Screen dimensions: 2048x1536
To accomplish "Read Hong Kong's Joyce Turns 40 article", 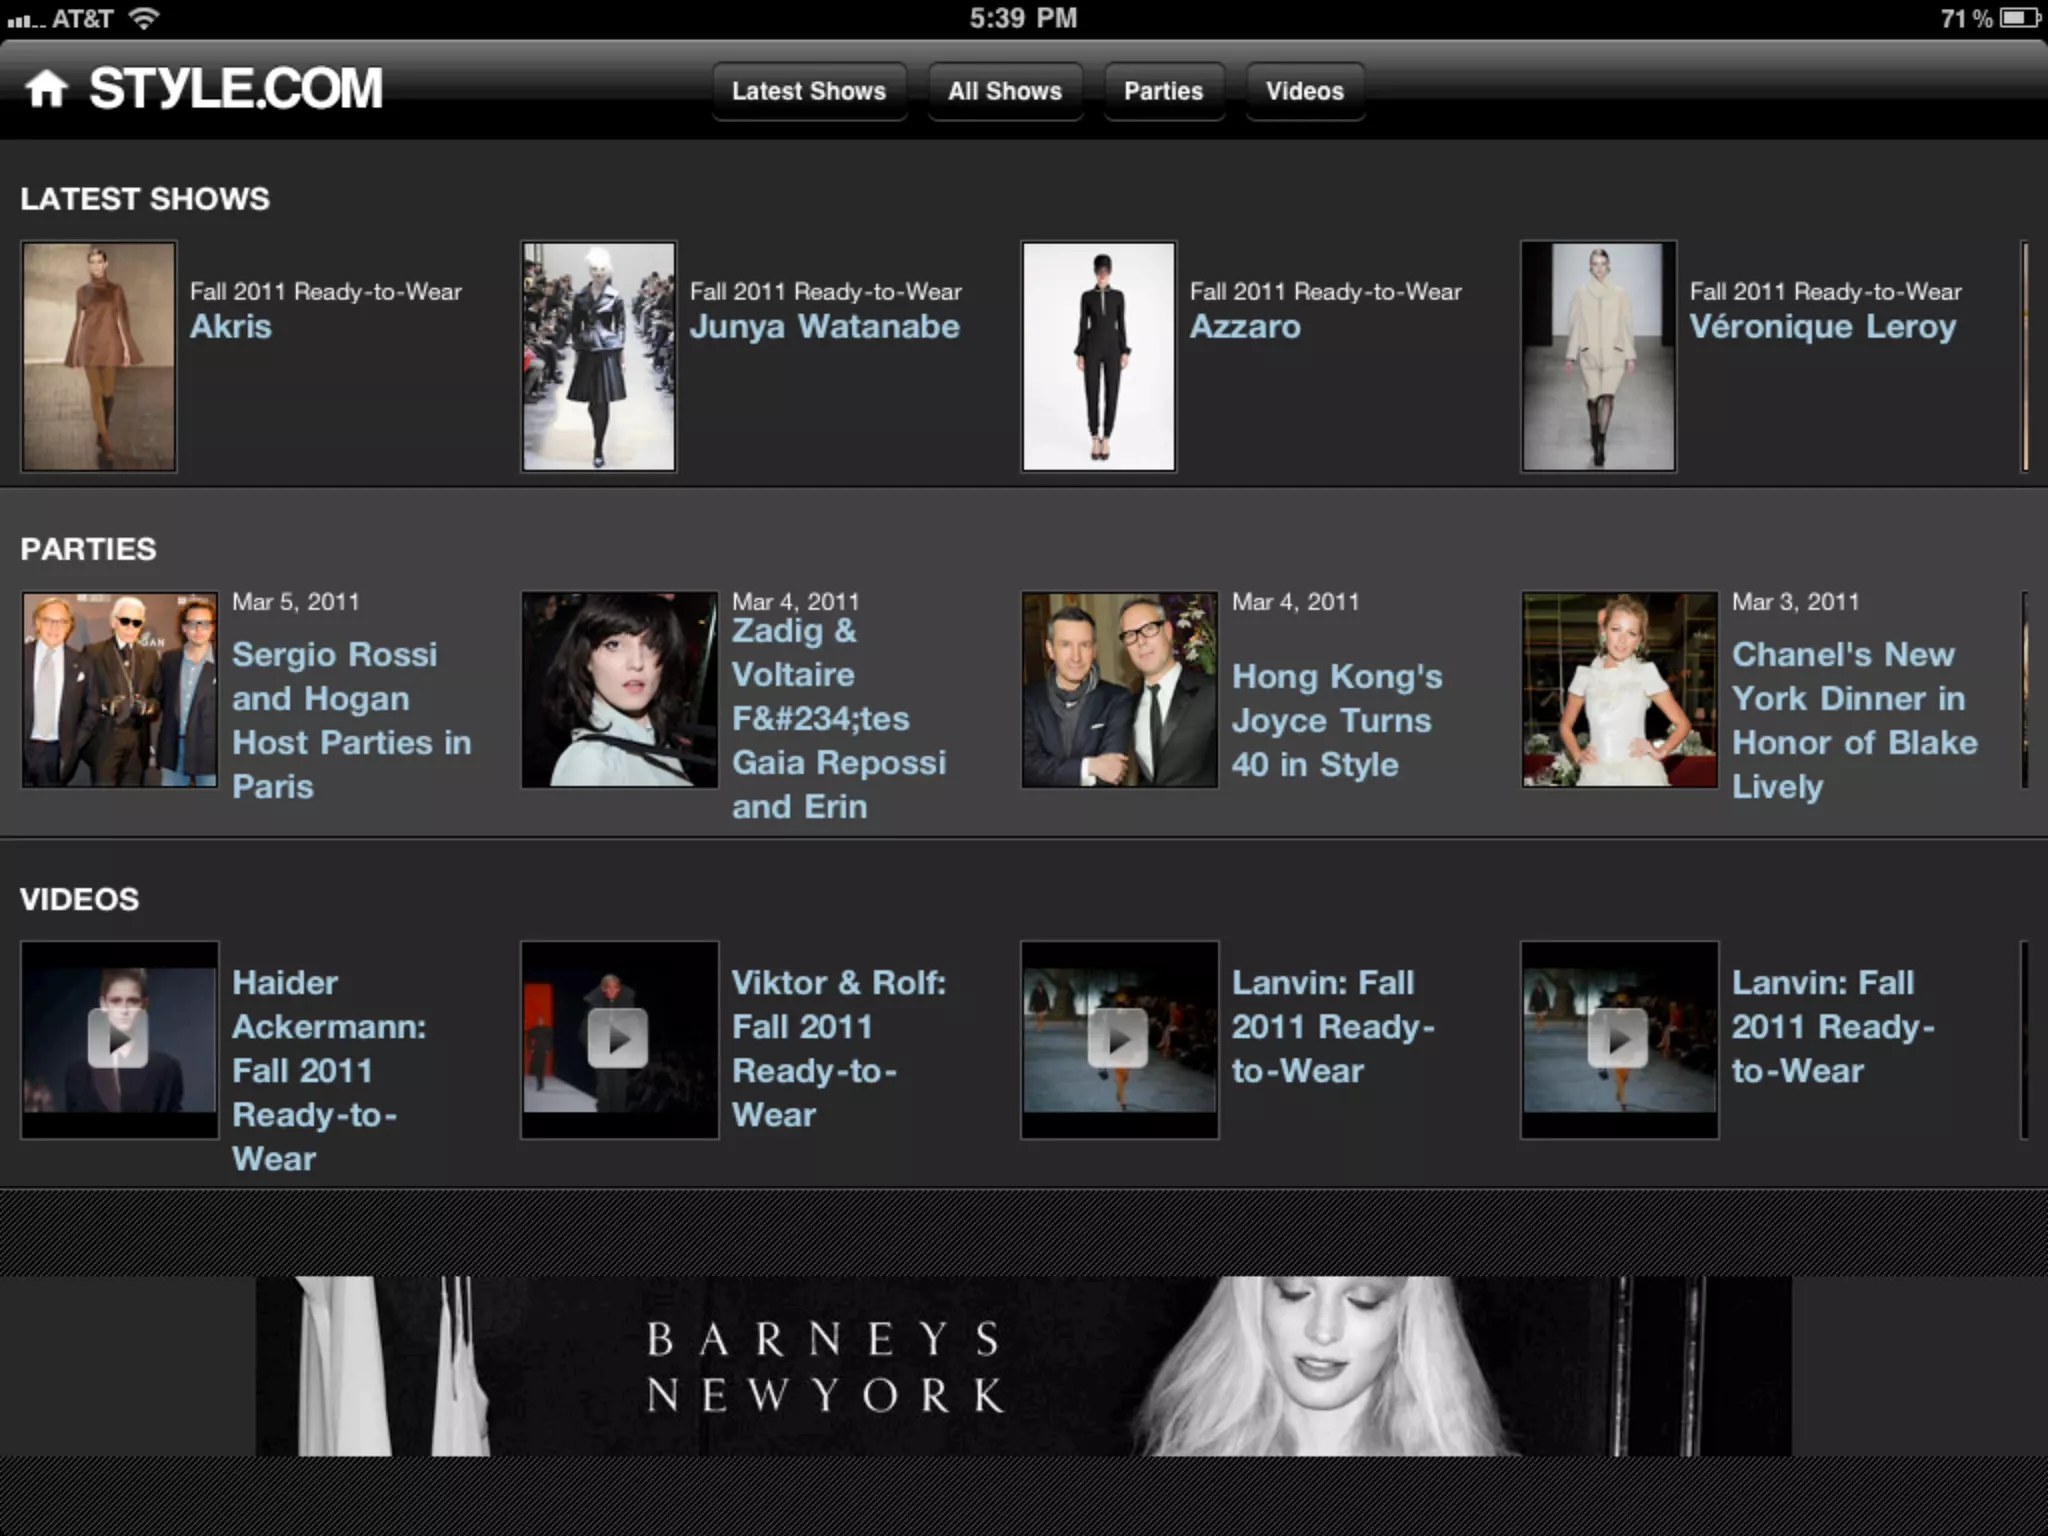I will coord(1337,720).
